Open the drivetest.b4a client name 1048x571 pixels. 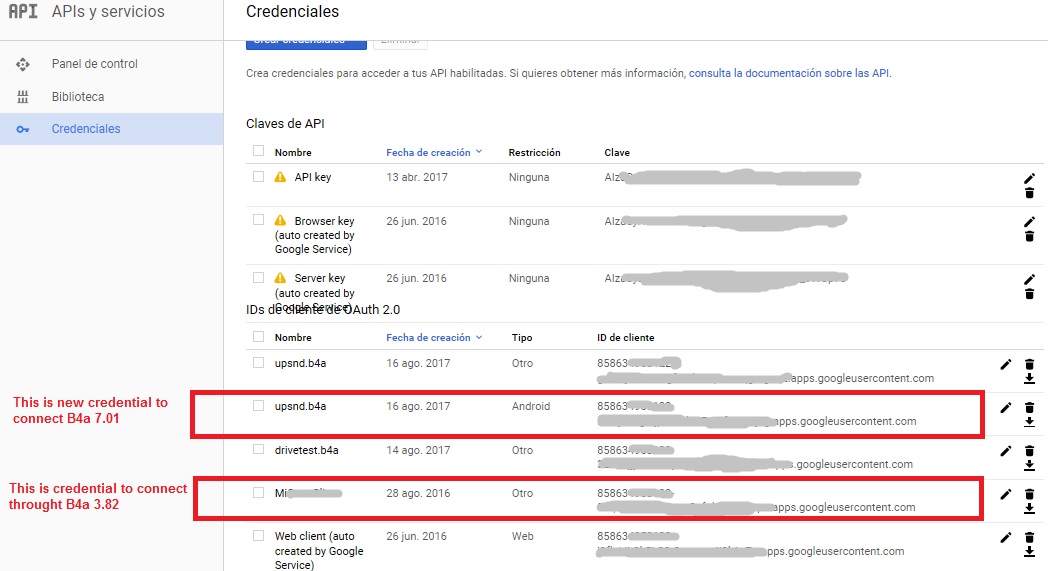[306, 450]
